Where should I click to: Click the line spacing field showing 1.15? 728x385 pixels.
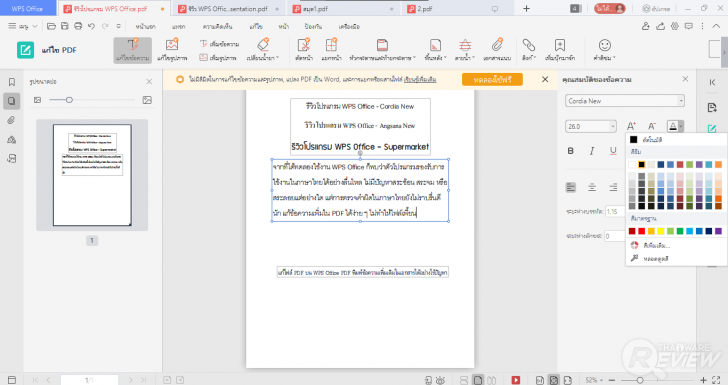tap(615, 211)
